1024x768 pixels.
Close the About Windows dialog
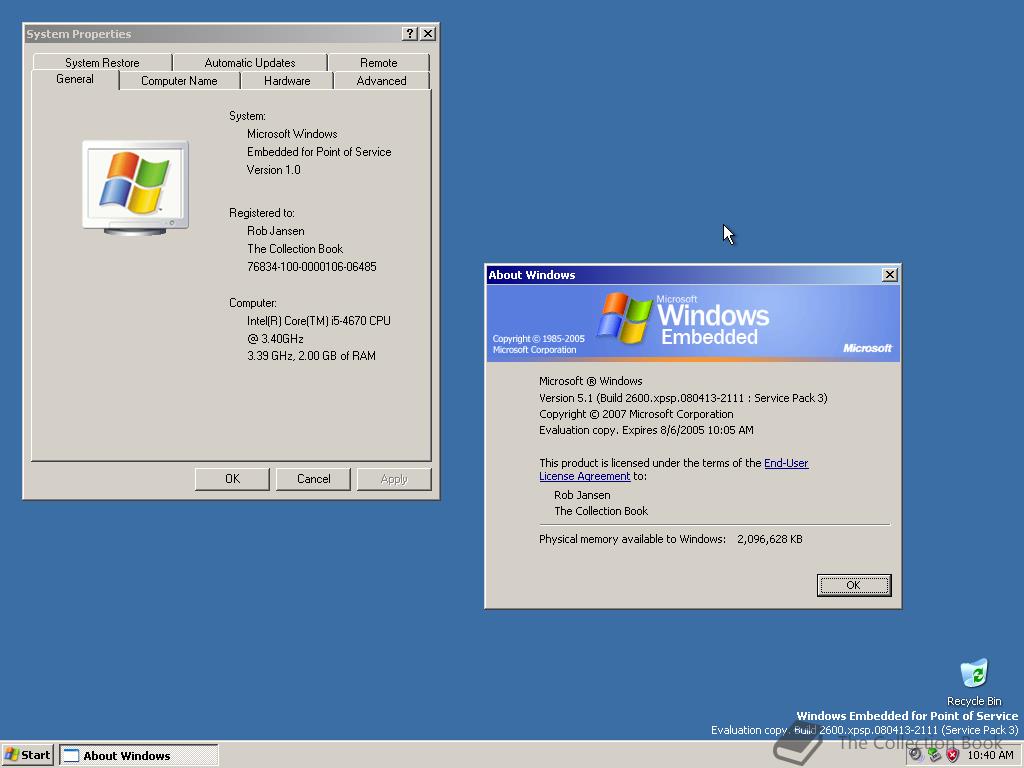coord(889,275)
